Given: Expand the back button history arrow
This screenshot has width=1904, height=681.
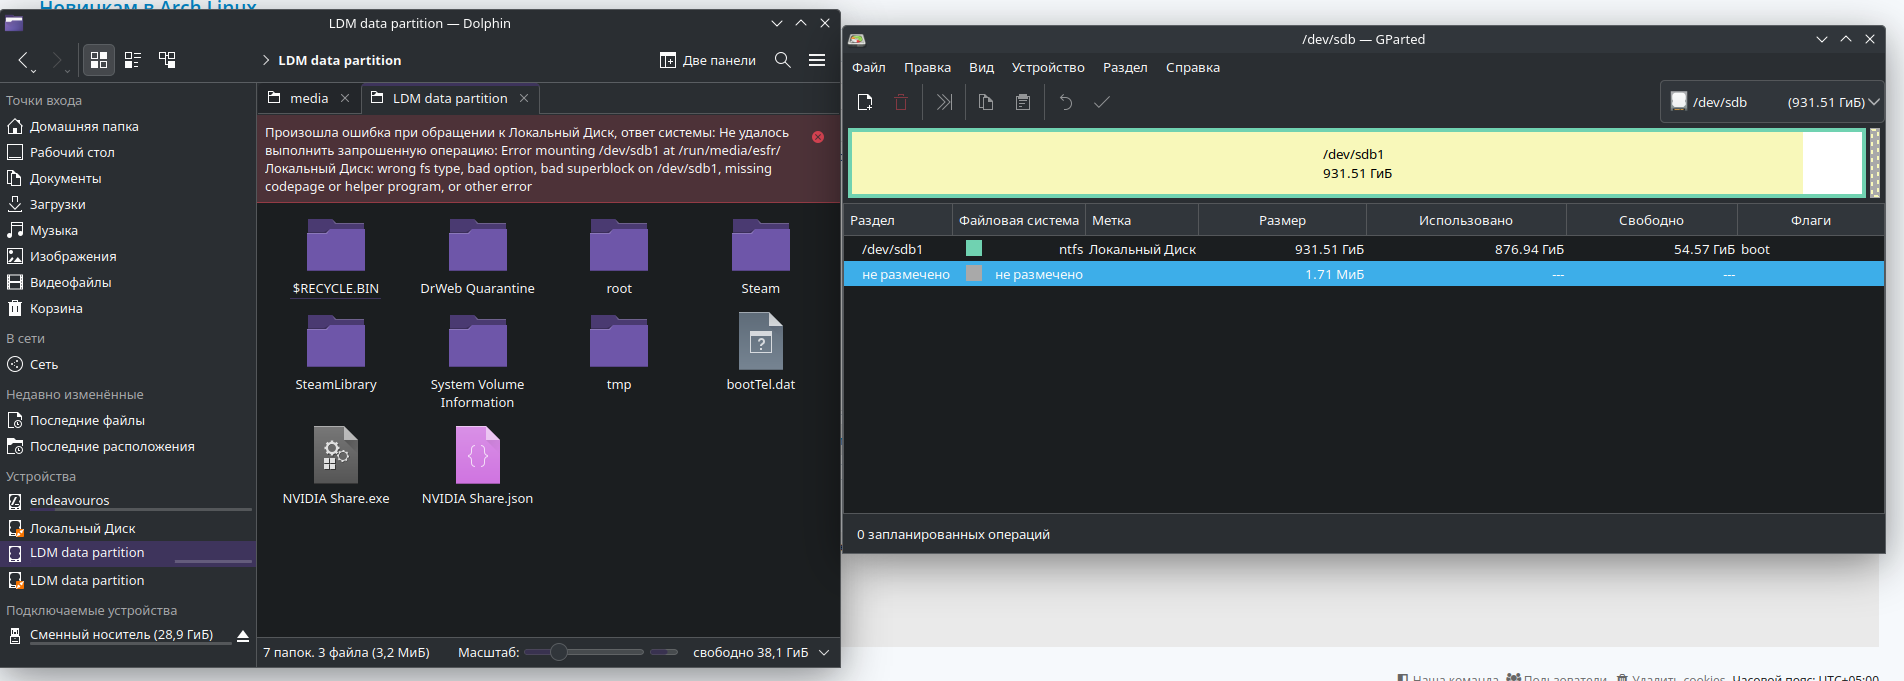Looking at the screenshot, I should click(x=34, y=72).
